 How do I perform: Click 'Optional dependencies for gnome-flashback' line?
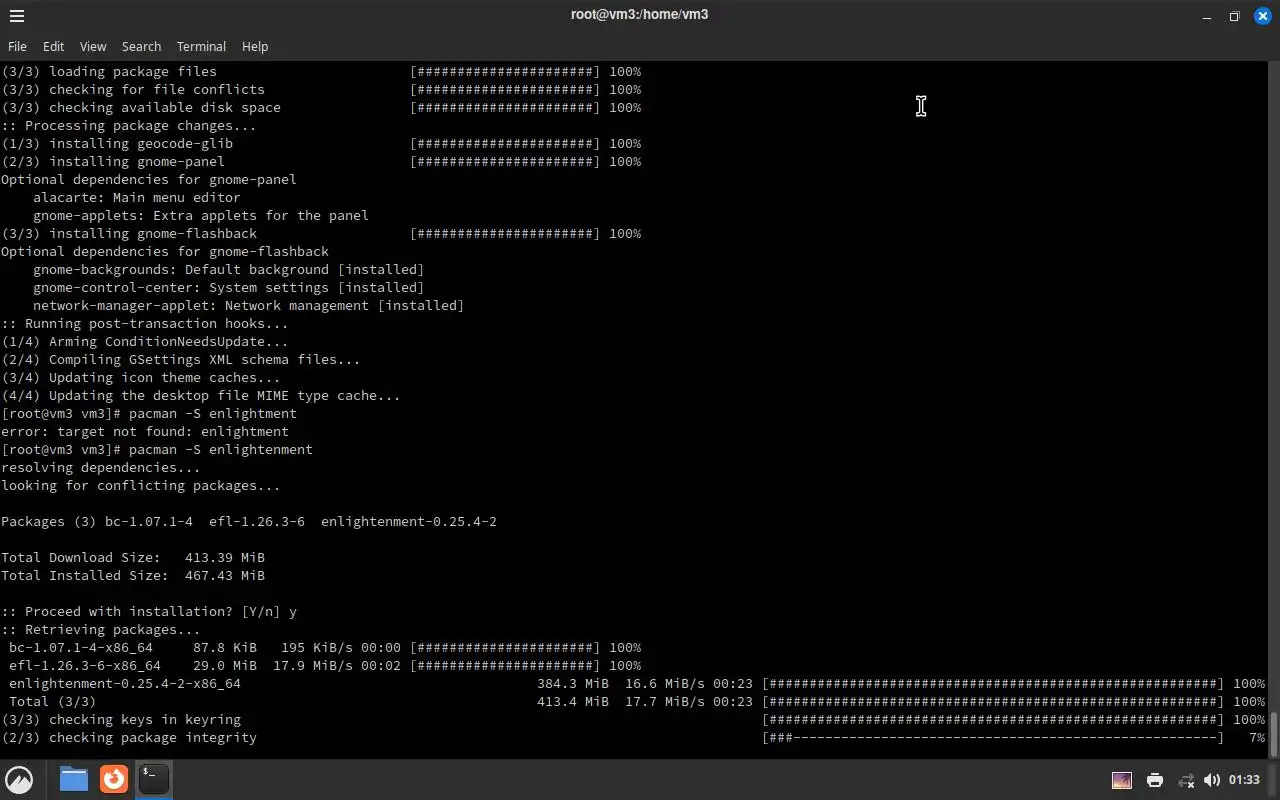tap(165, 252)
